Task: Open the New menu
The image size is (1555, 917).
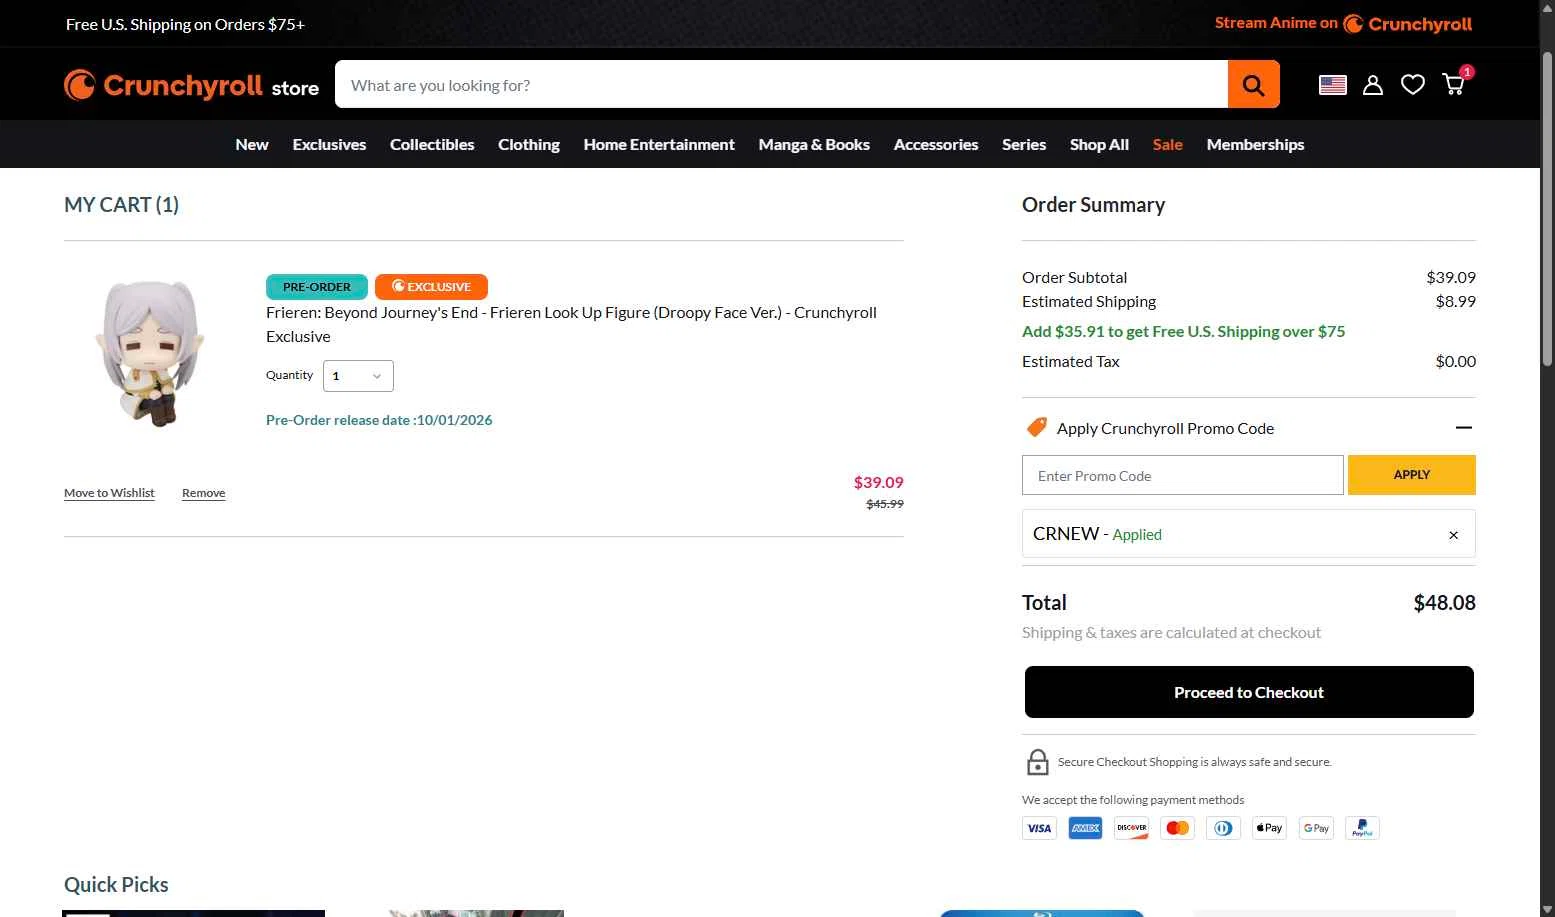Action: [252, 144]
